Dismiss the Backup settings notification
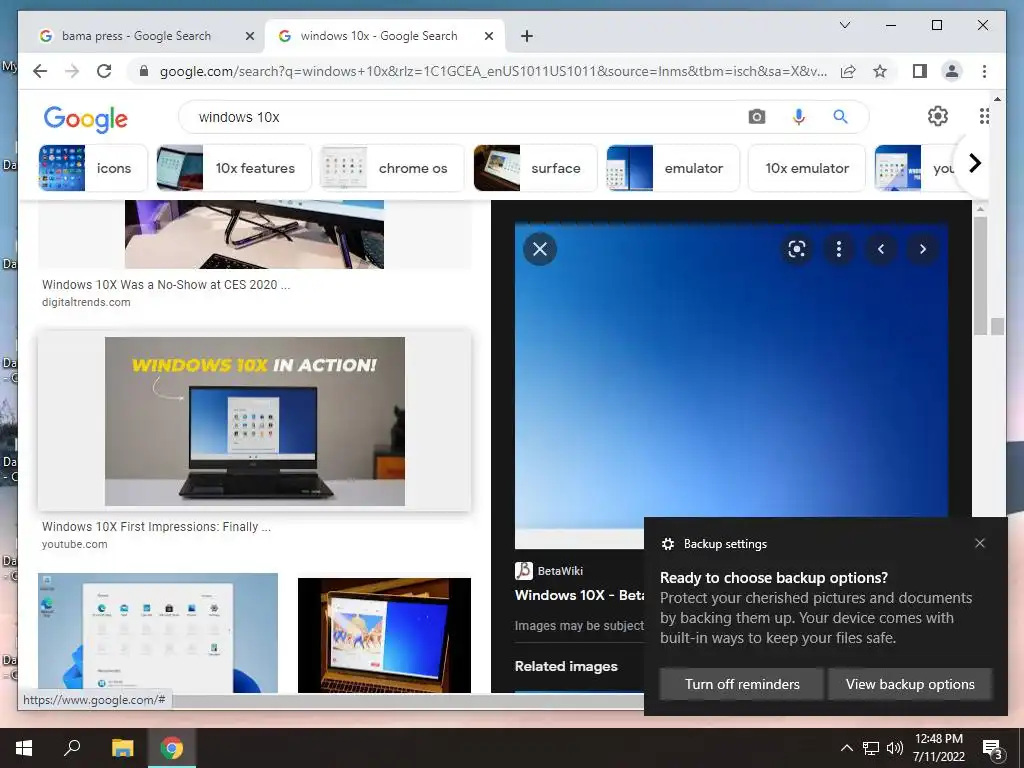The image size is (1024, 768). 980,543
